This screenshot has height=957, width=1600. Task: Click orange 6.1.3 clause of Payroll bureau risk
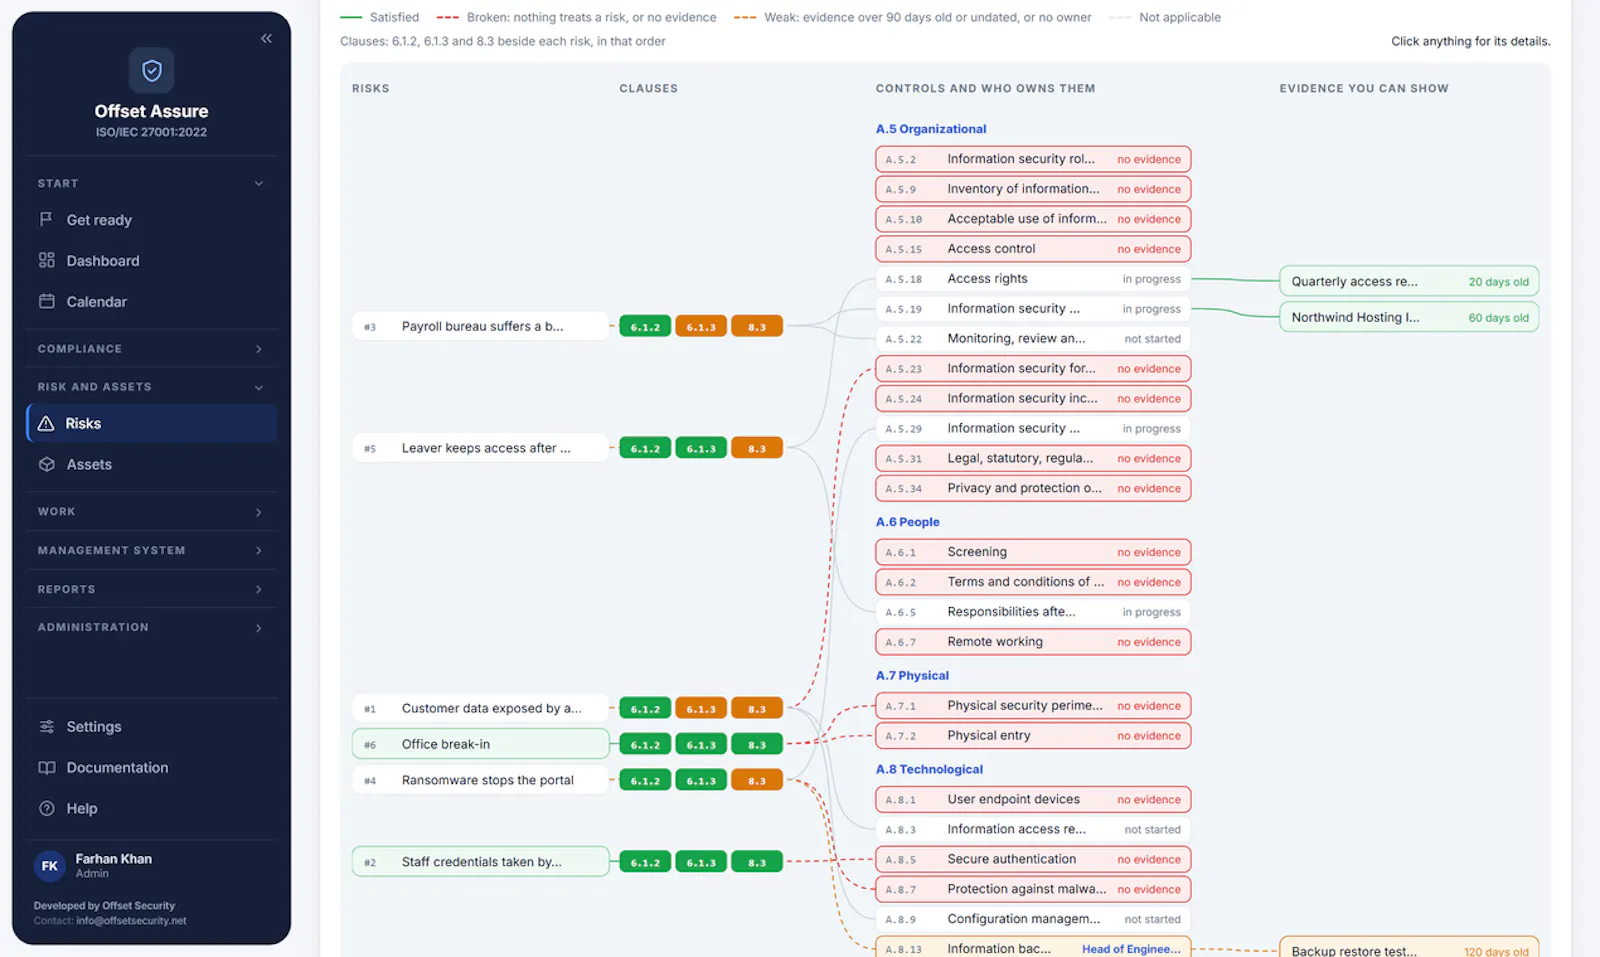click(x=701, y=327)
